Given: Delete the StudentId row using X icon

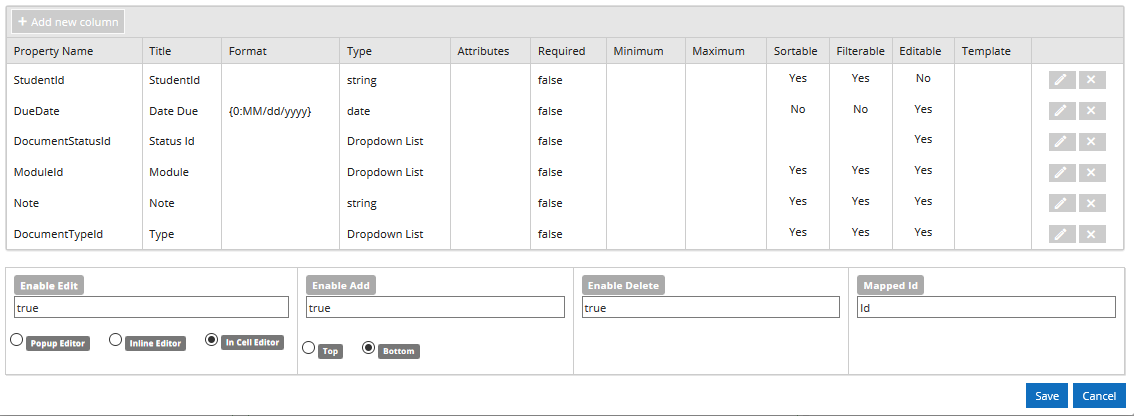Looking at the screenshot, I should pos(1092,80).
